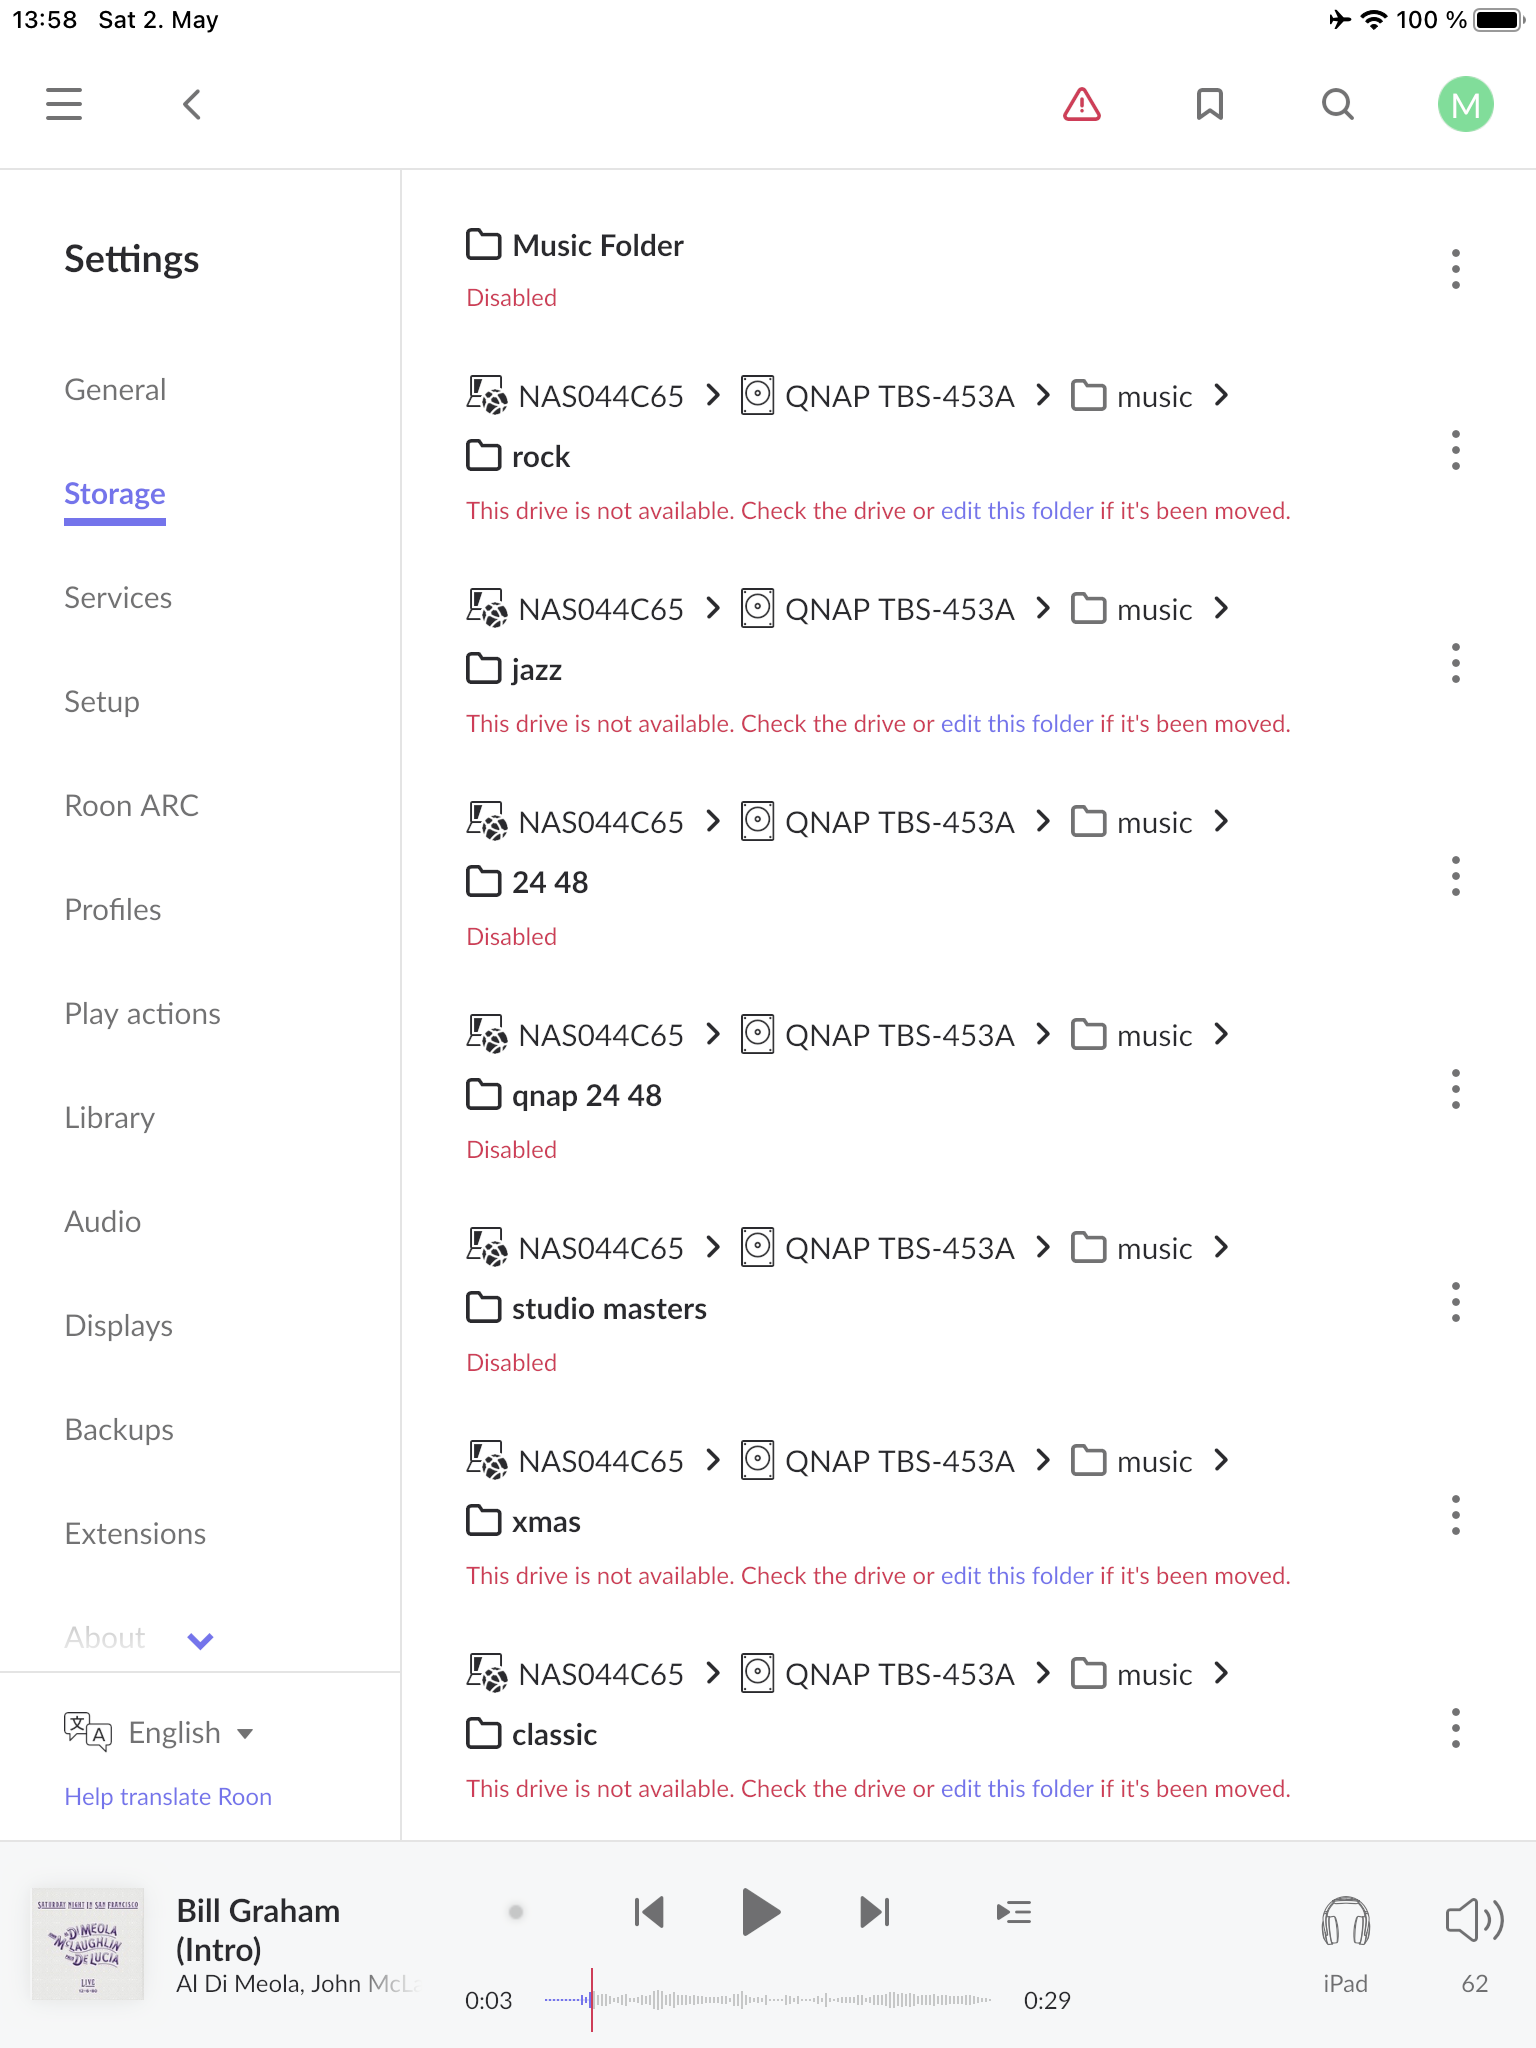Open three-dot menu for rock folder
This screenshot has width=1536, height=2048.
1456,450
